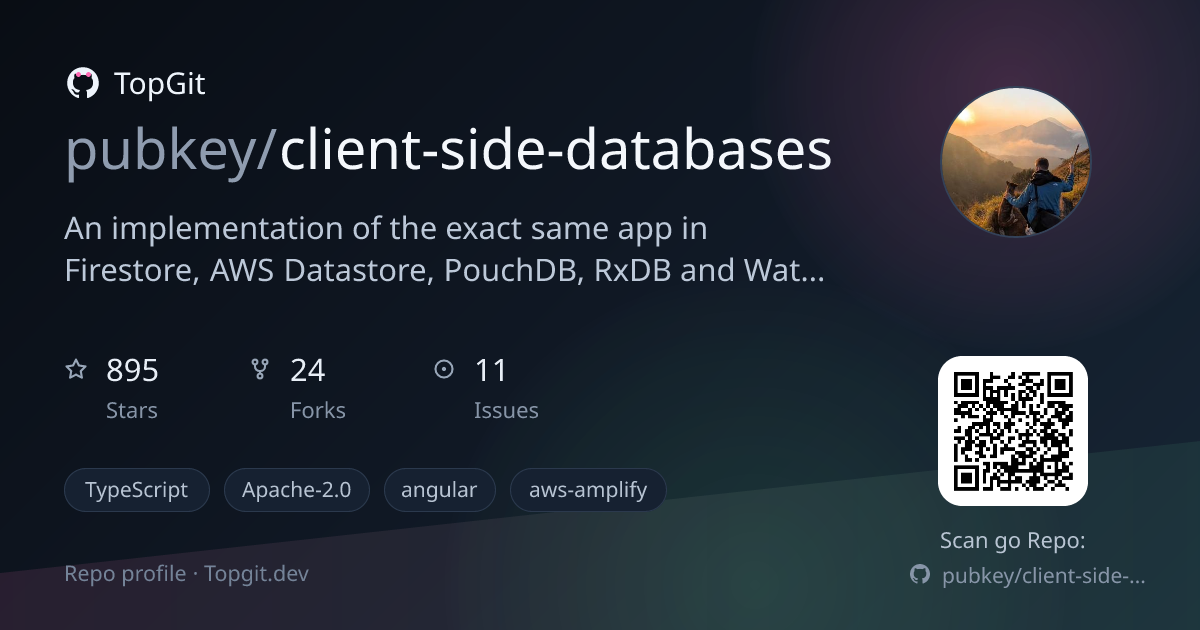This screenshot has height=630, width=1200.
Task: Click the issues icon beside 11
Action: pyautogui.click(x=444, y=370)
